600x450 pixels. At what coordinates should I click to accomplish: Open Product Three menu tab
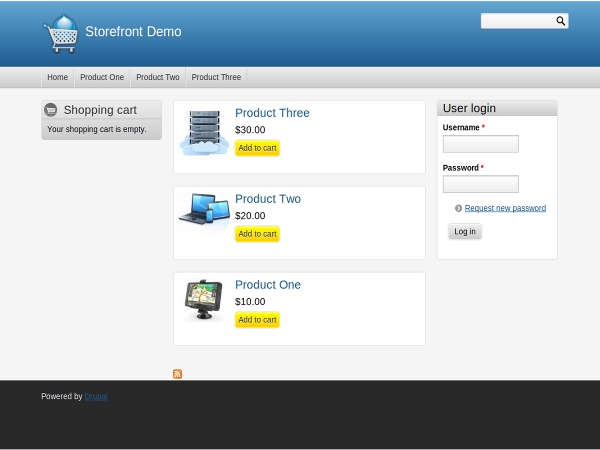pyautogui.click(x=216, y=77)
